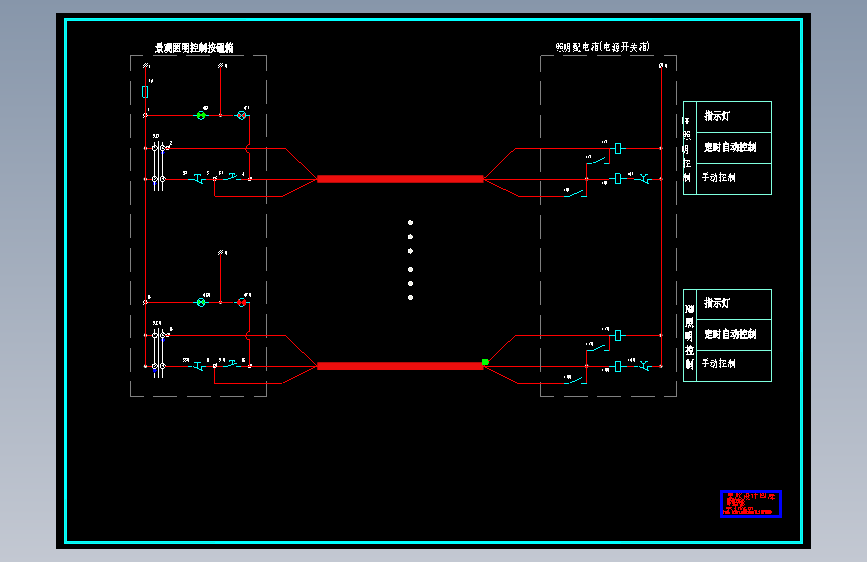Select 定时自动控制 cell in the upper legend table
The height and width of the screenshot is (562, 867).
(734, 148)
